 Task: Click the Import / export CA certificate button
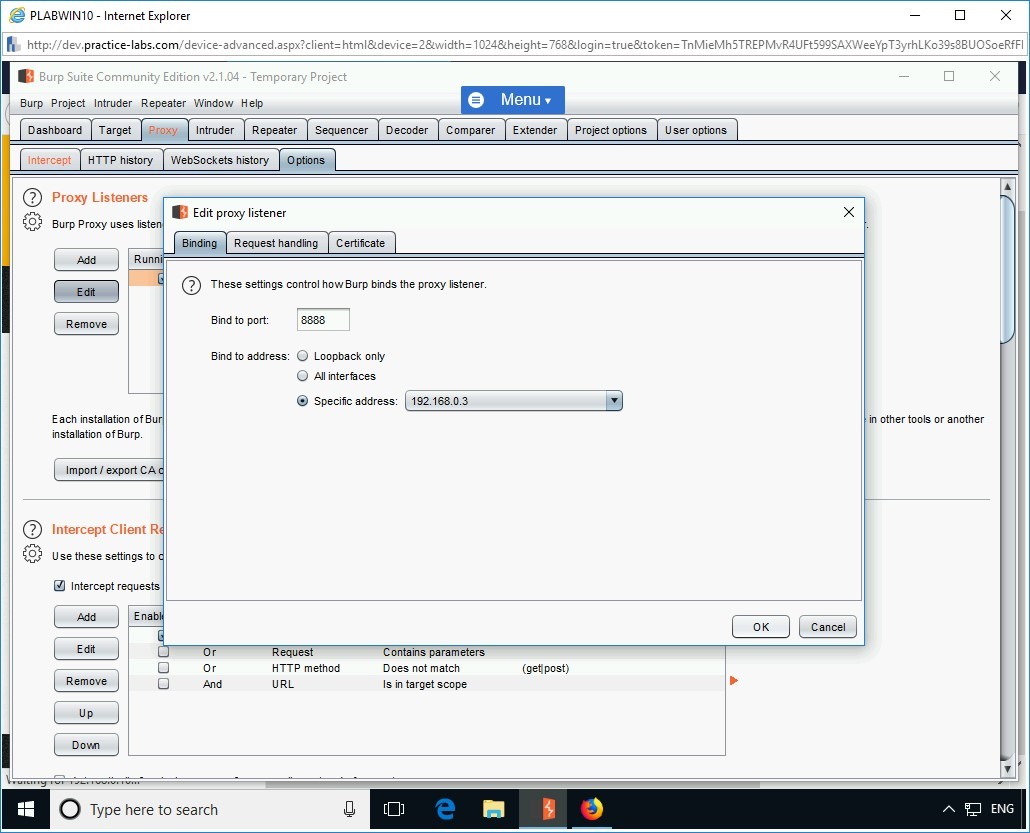[110, 469]
